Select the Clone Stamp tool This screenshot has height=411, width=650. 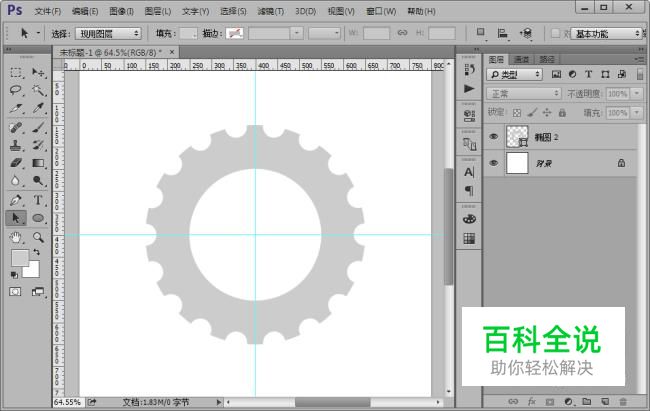(16, 145)
